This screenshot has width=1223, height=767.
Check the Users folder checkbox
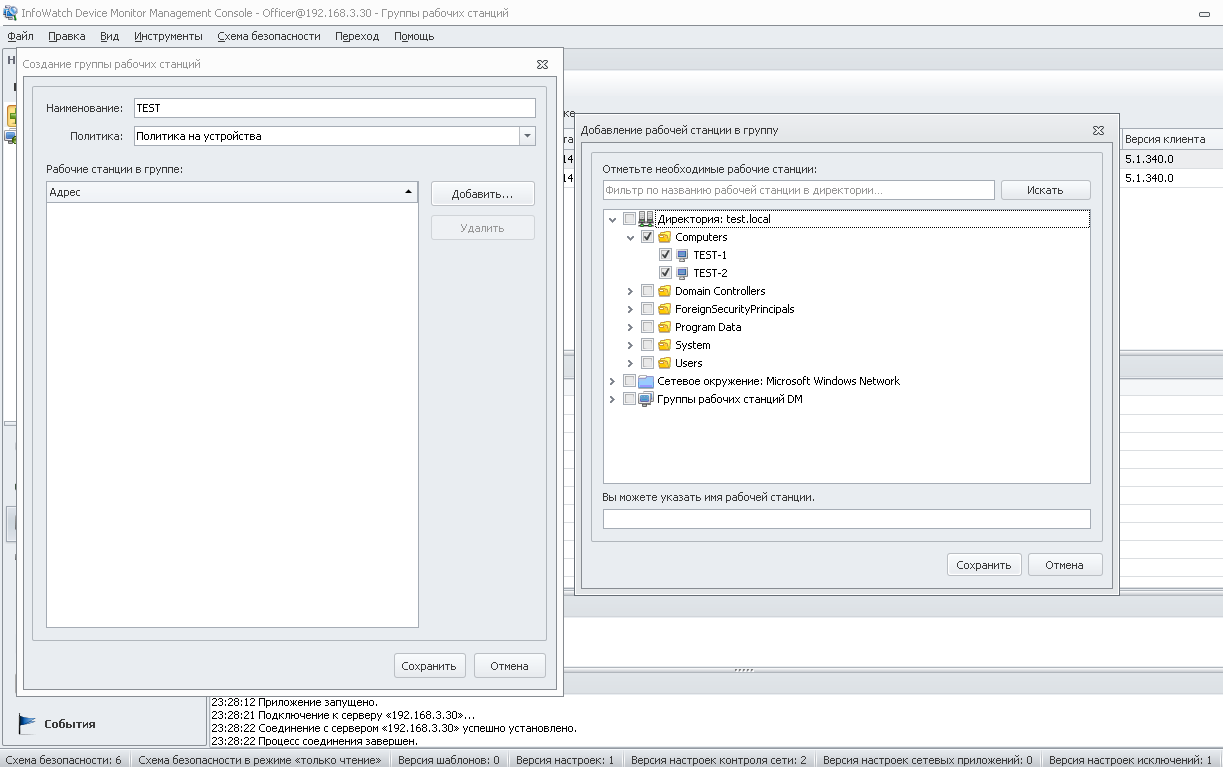pos(648,363)
